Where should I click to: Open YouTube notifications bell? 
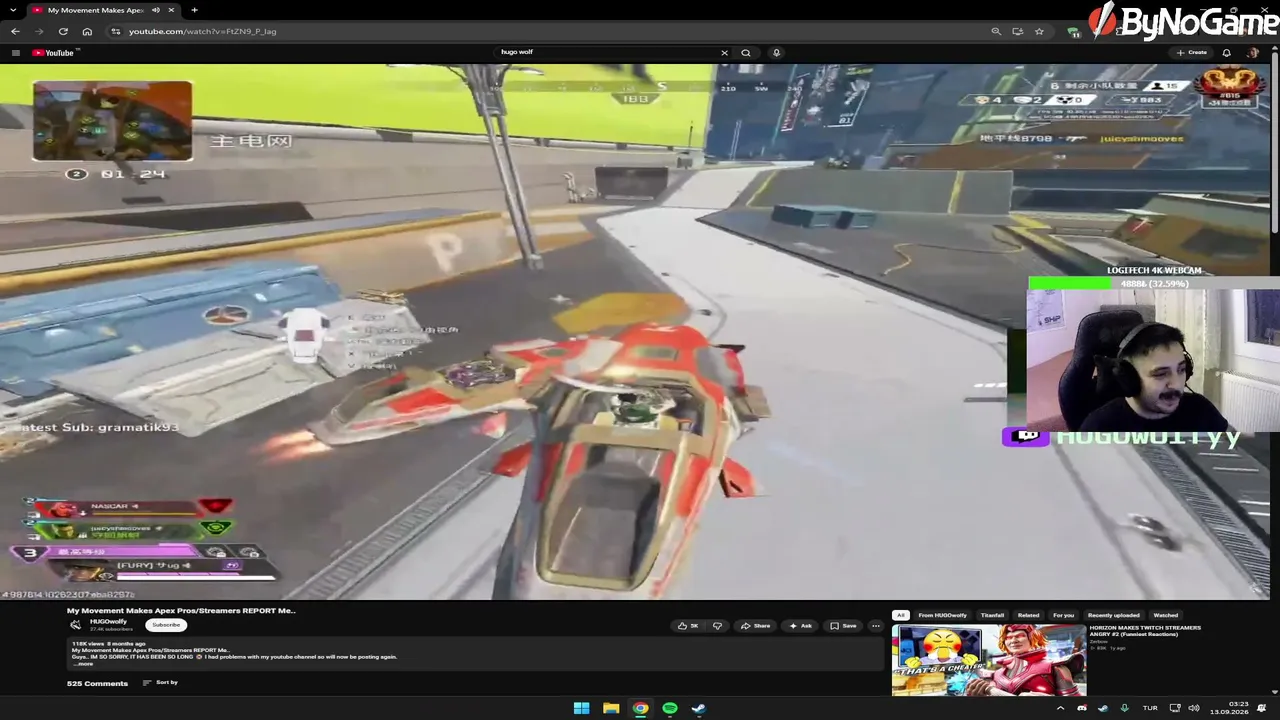[x=1229, y=53]
